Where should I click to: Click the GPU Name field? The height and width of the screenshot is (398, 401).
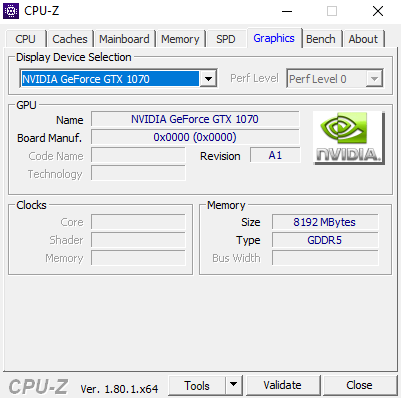195,119
